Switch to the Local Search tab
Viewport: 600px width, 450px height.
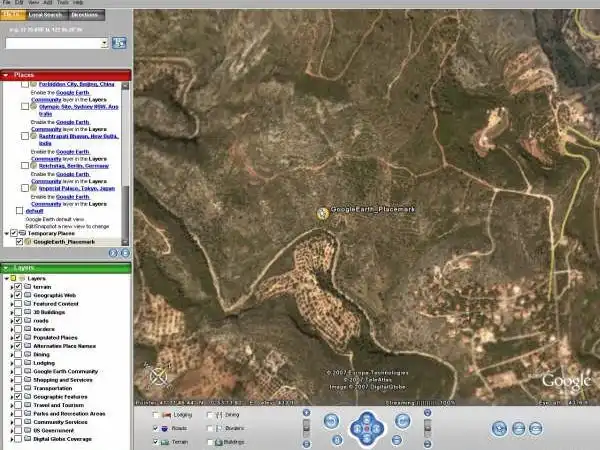[46, 15]
